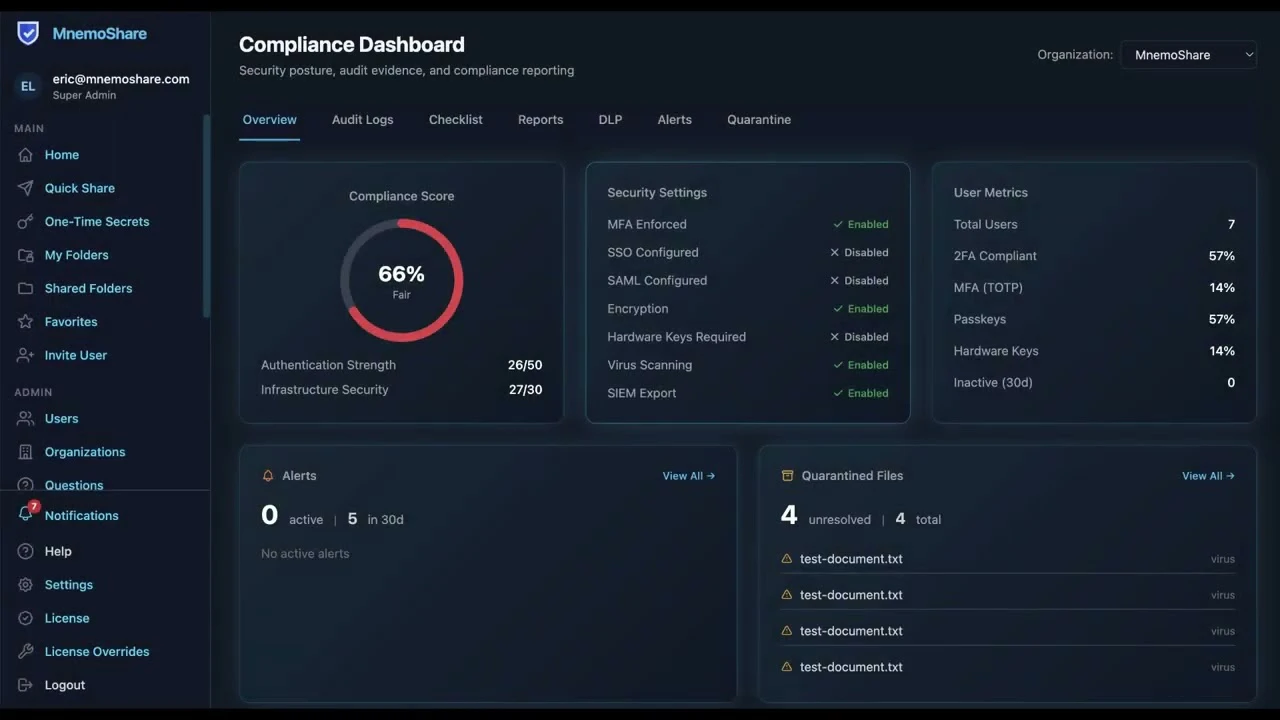Image resolution: width=1280 pixels, height=720 pixels.
Task: Click the Alerts card bell icon
Action: click(x=268, y=476)
